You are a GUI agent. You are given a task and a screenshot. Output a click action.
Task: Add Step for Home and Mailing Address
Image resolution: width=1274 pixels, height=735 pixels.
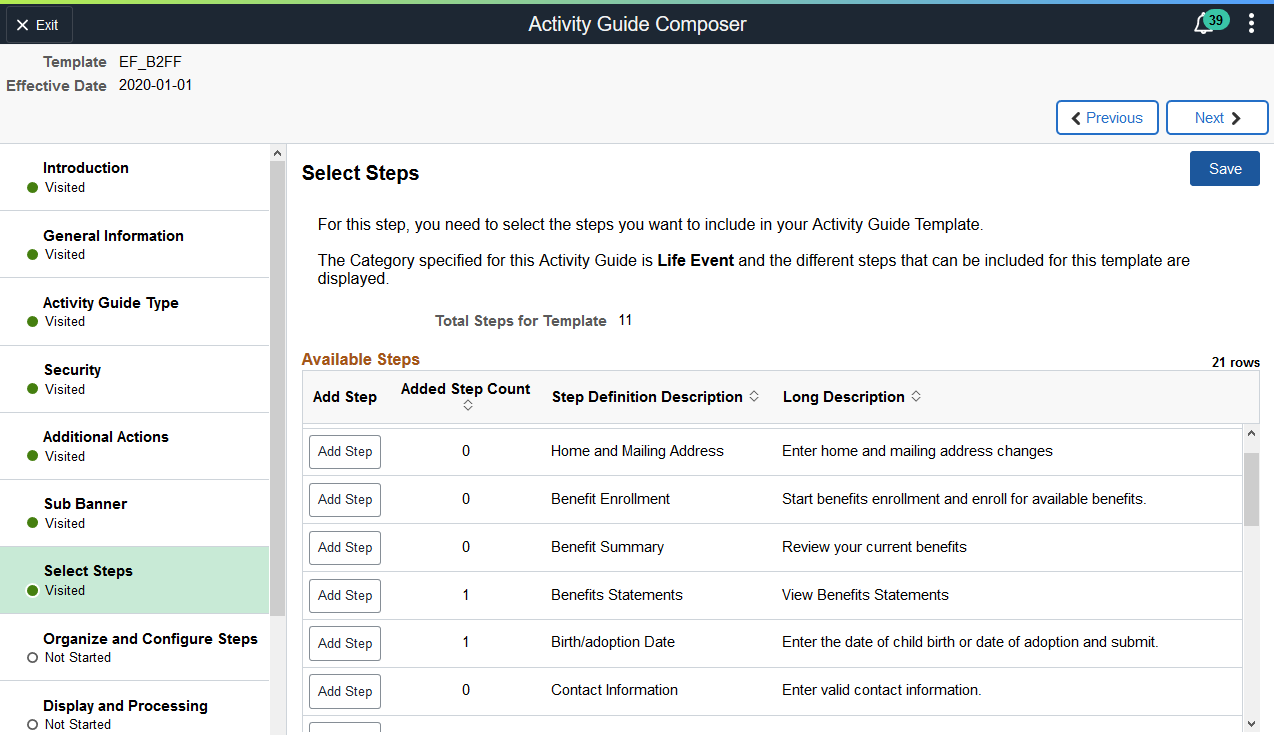click(345, 451)
